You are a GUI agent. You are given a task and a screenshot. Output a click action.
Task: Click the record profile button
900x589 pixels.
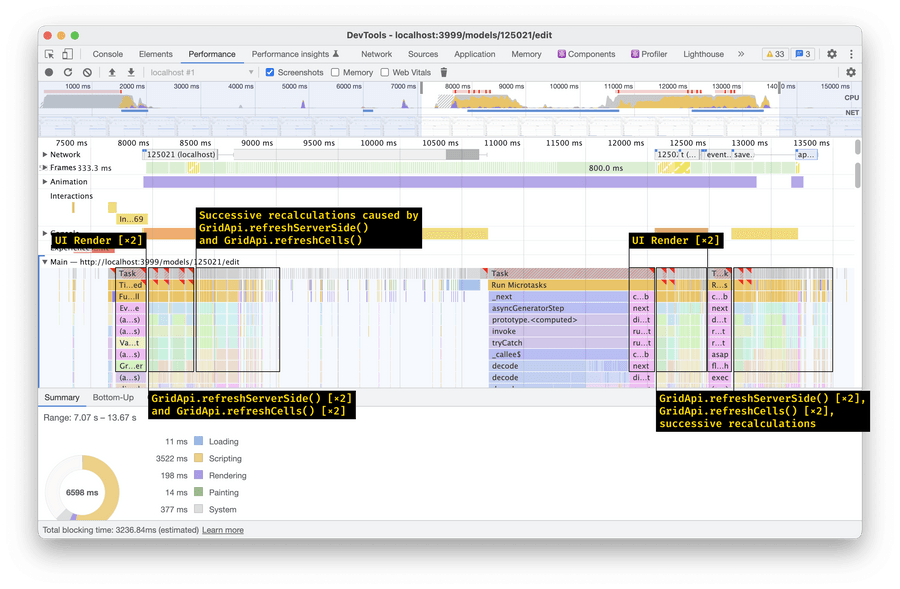click(49, 72)
